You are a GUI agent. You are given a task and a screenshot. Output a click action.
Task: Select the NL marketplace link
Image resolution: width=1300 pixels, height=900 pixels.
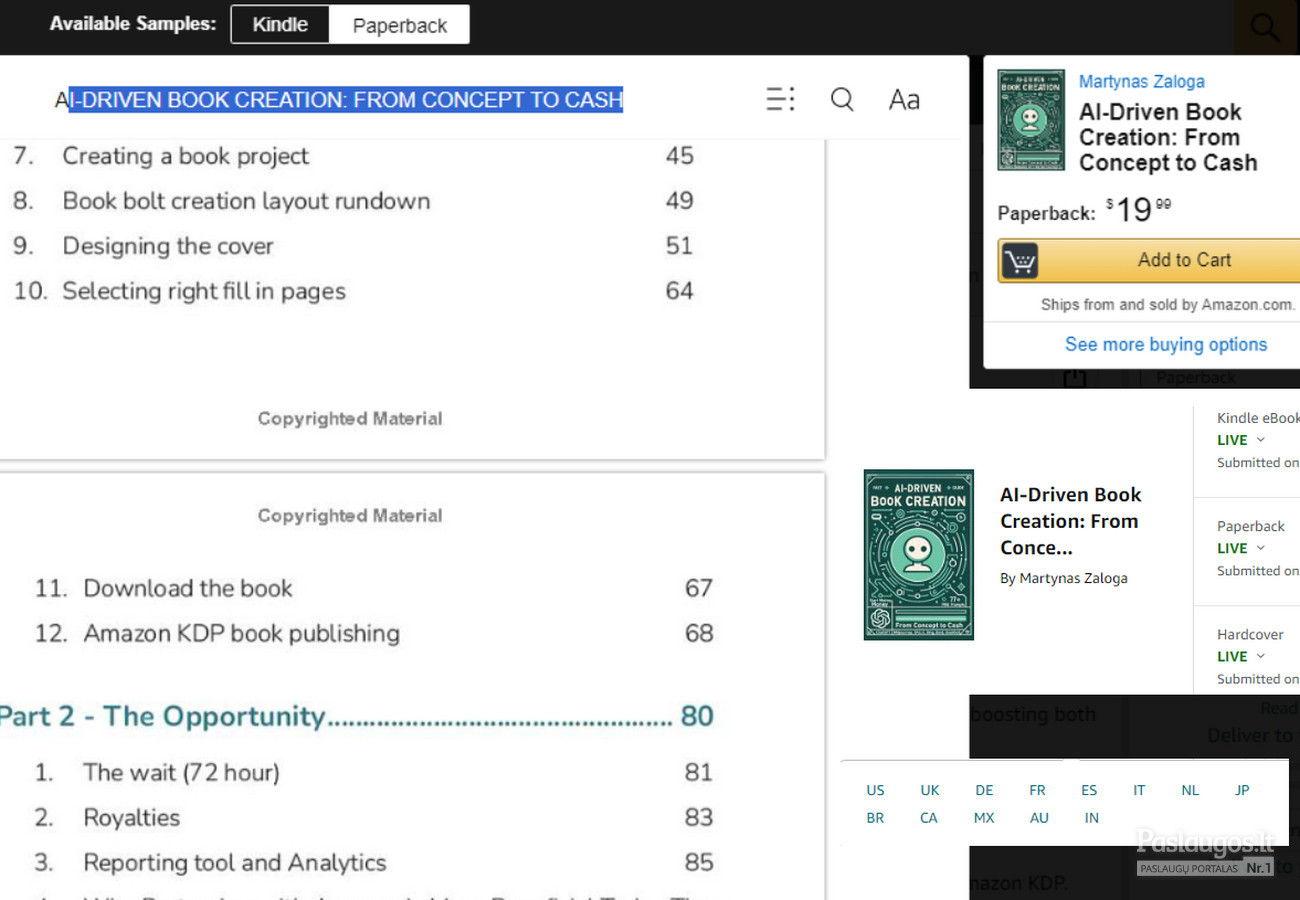point(1190,790)
